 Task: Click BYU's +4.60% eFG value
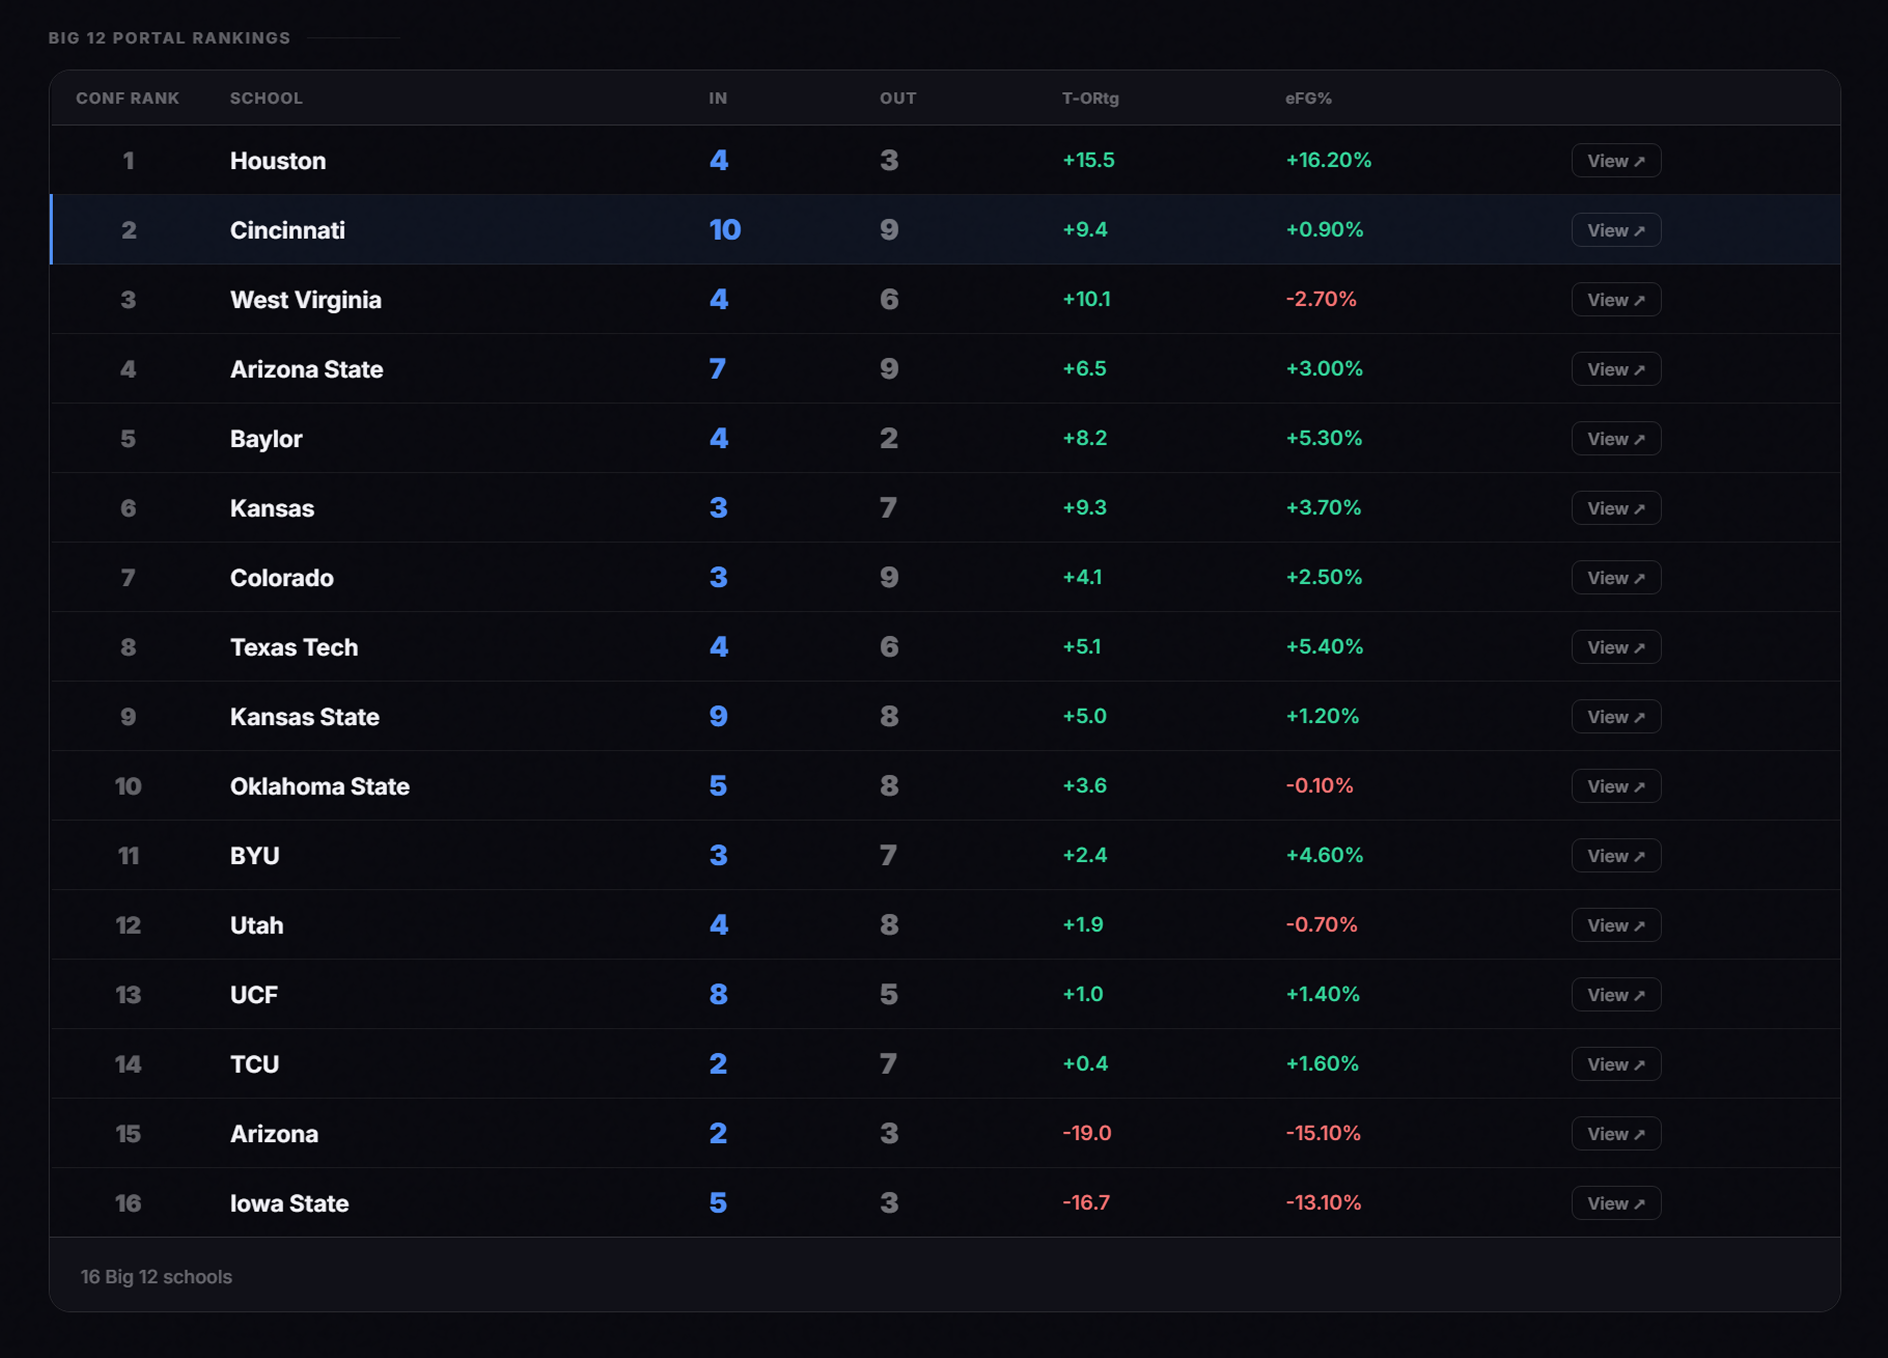pos(1324,855)
